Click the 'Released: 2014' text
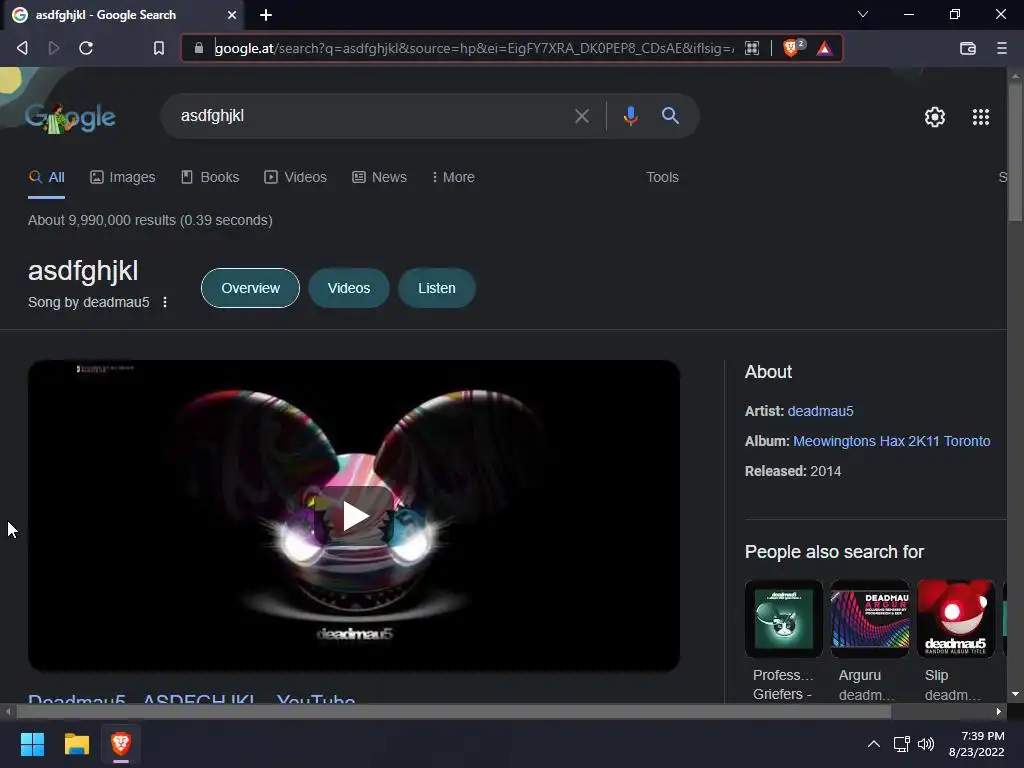This screenshot has height=768, width=1024. coord(793,471)
